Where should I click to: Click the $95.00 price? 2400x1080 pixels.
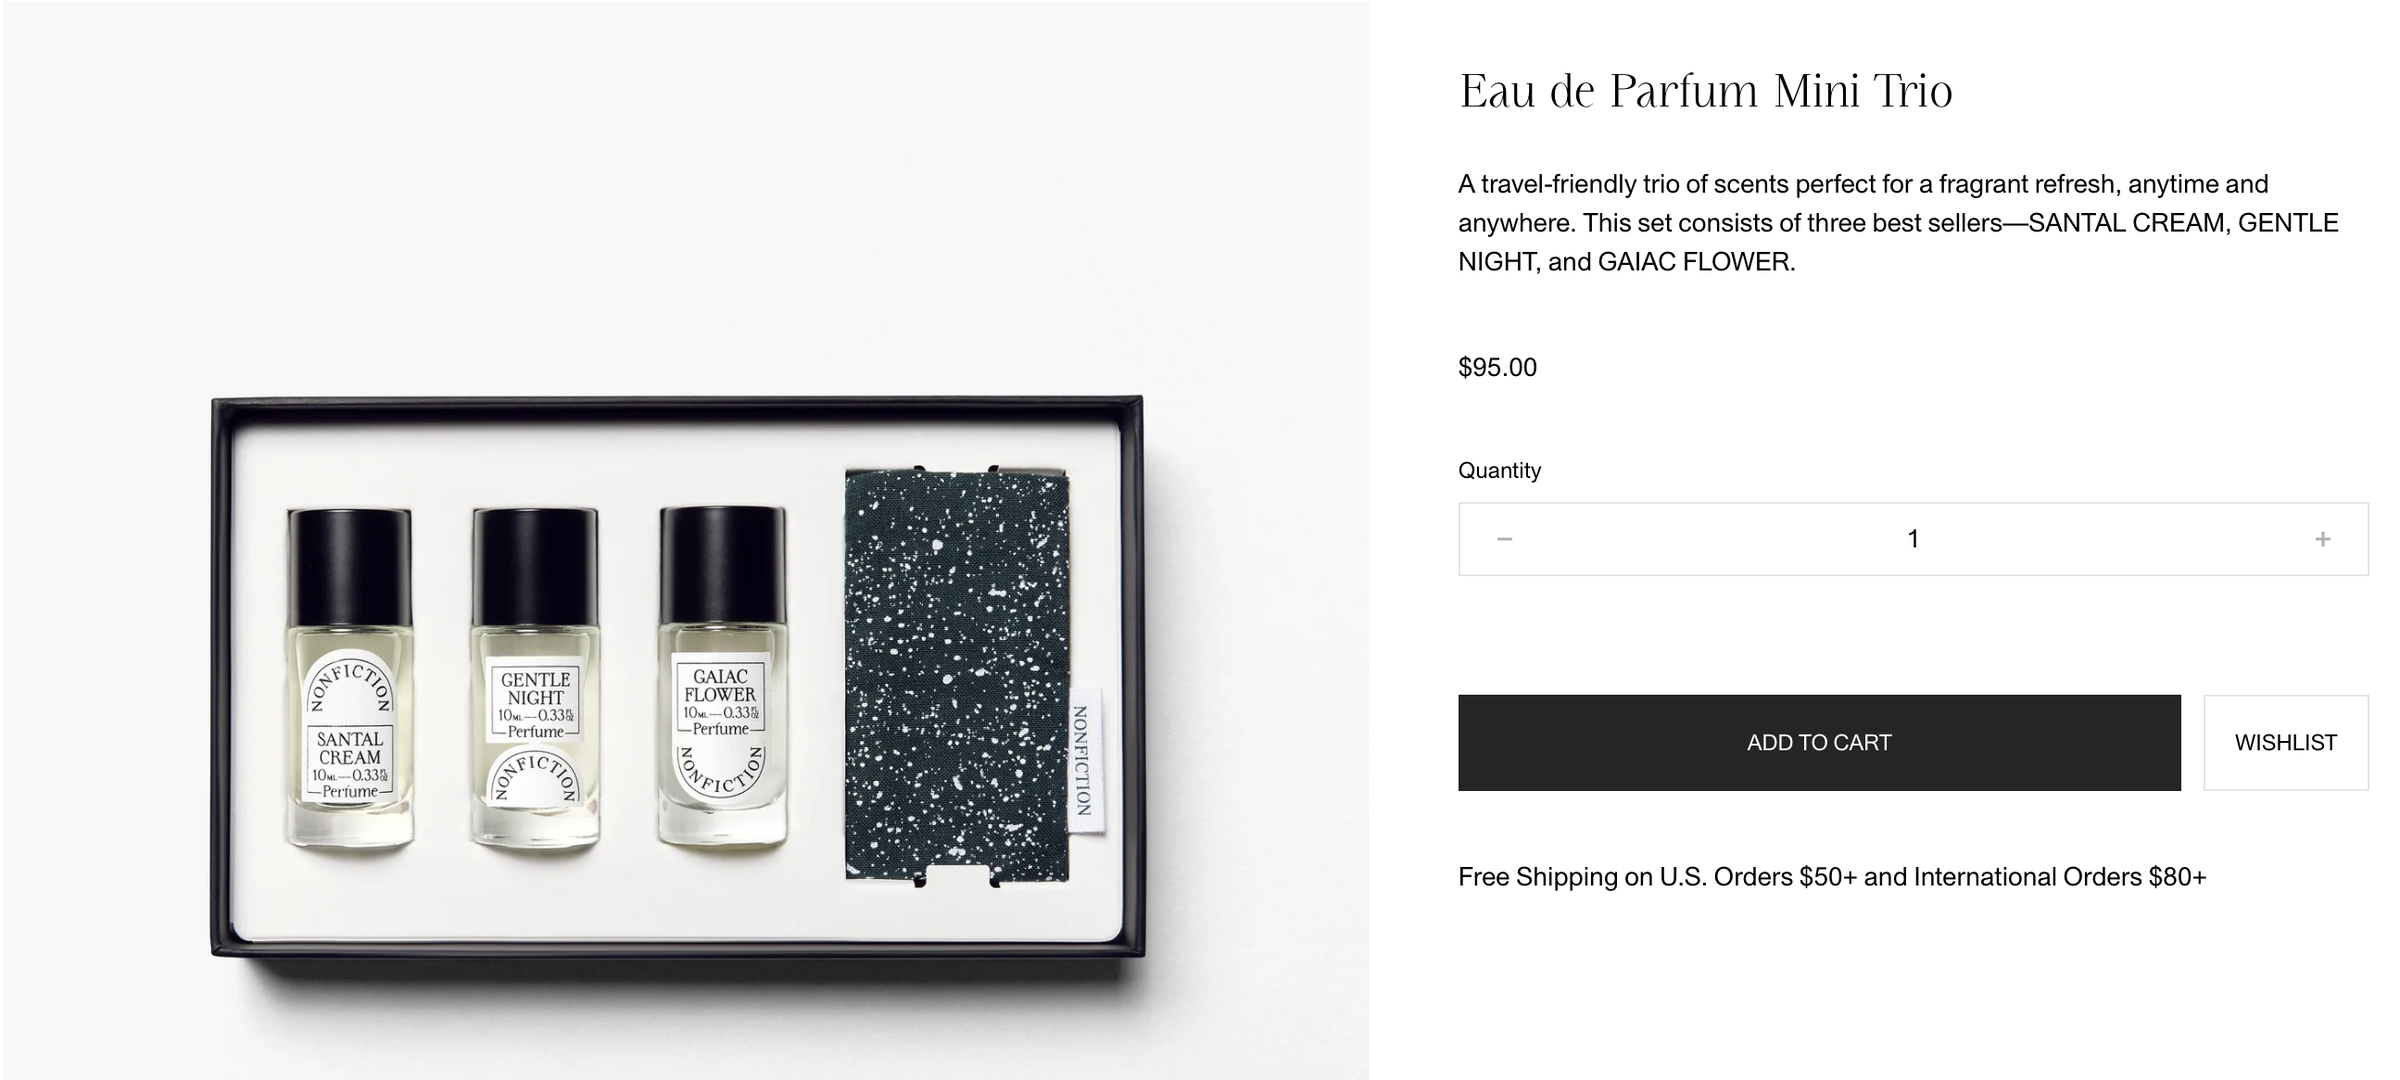pyautogui.click(x=1497, y=368)
